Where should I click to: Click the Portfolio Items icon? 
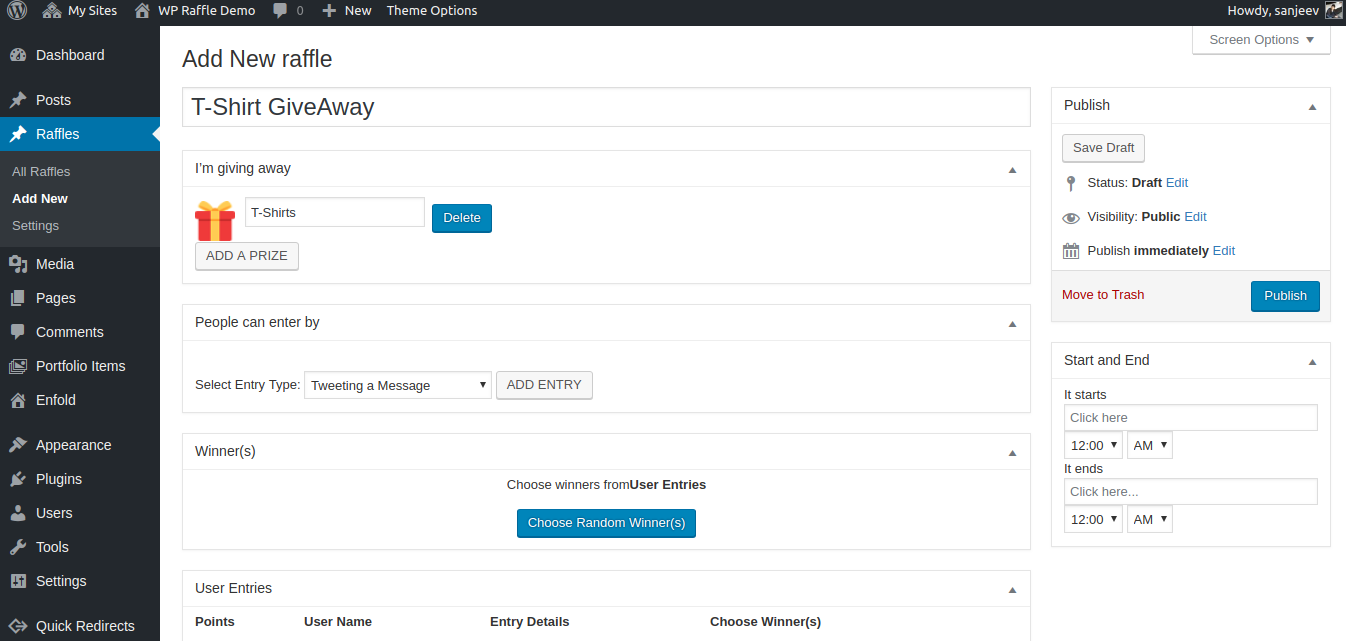coord(18,366)
